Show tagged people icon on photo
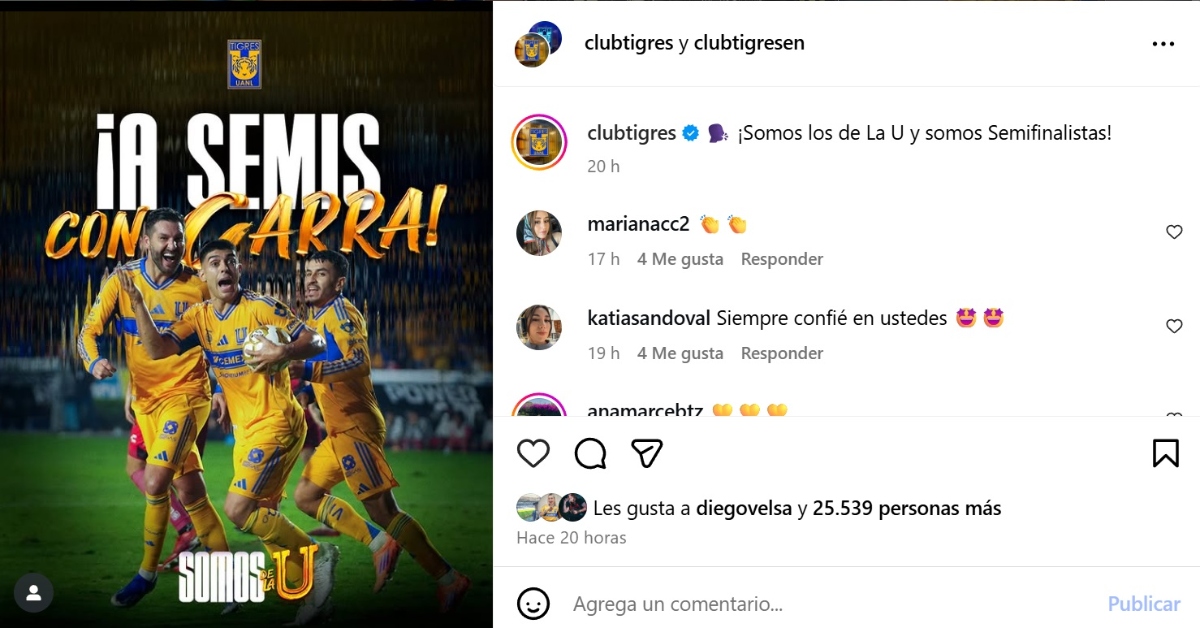 click(x=34, y=593)
